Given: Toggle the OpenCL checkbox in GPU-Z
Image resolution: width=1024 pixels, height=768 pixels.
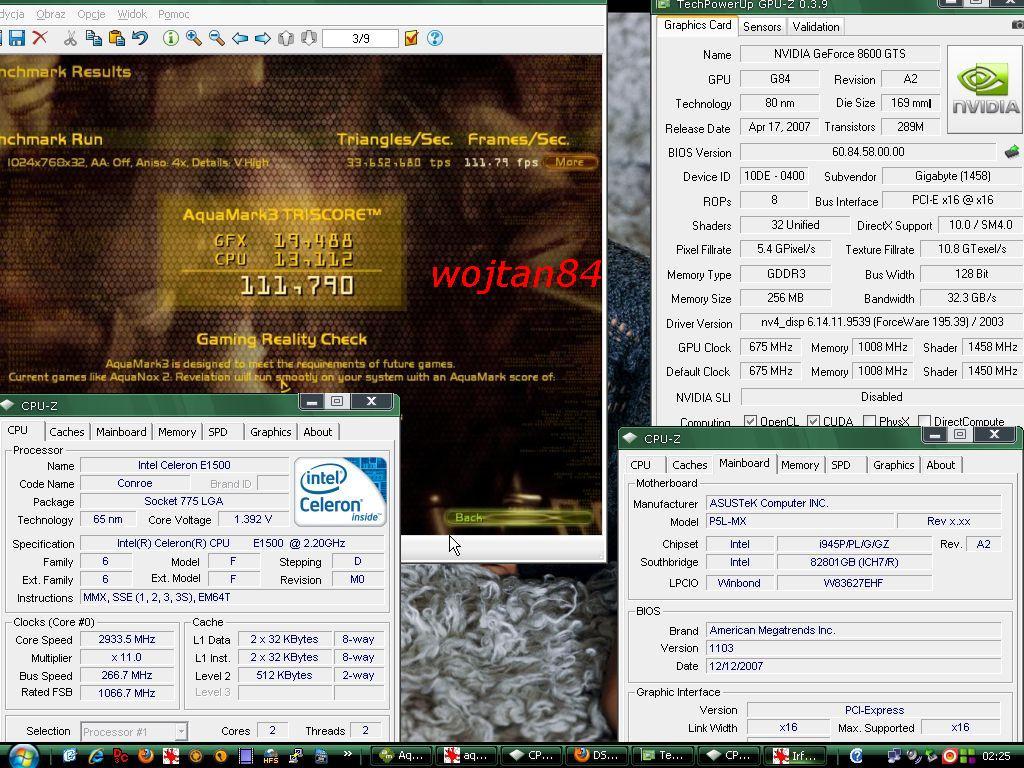Looking at the screenshot, I should coord(750,421).
